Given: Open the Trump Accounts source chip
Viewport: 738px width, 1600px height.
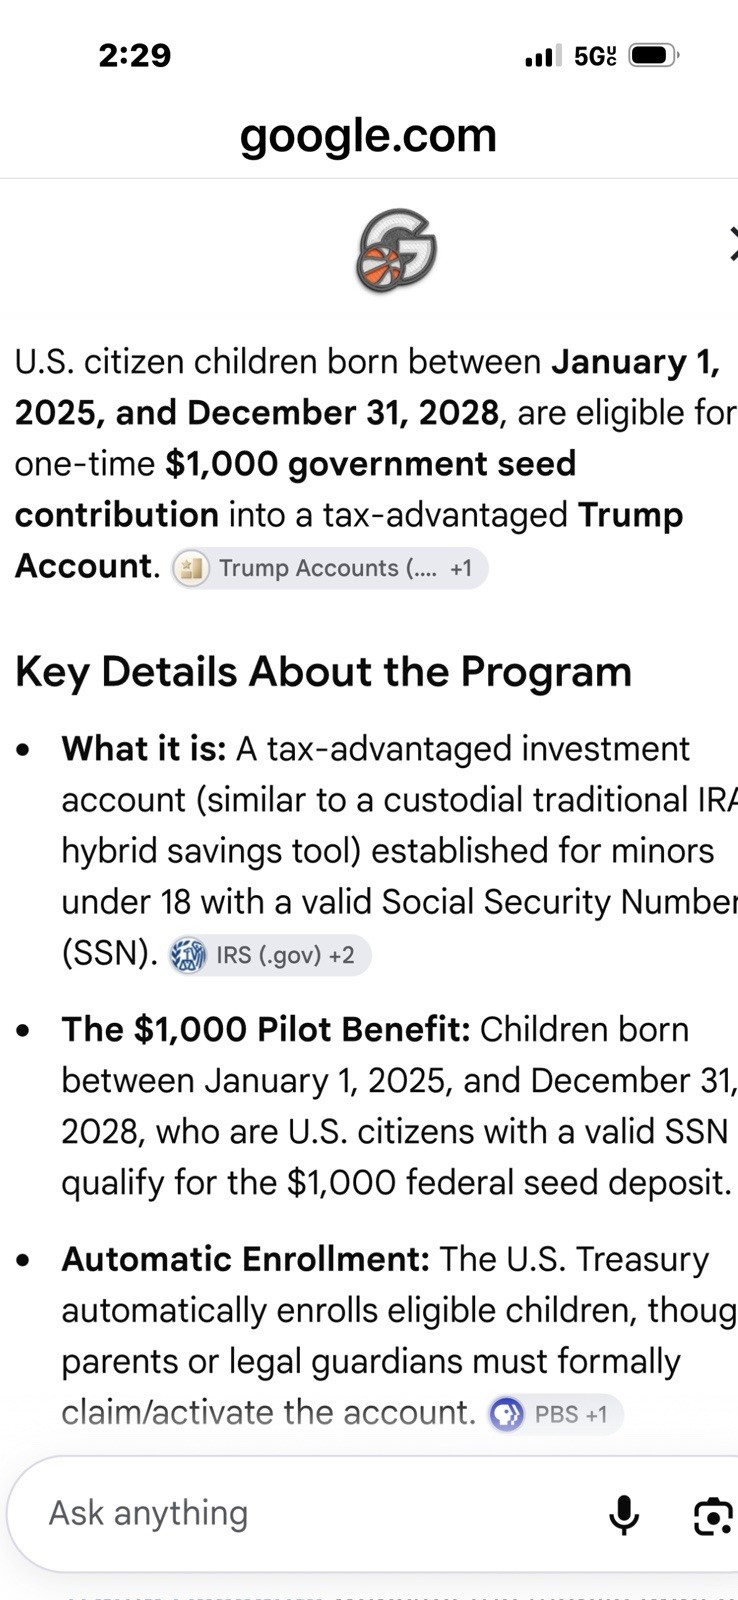Looking at the screenshot, I should pos(330,568).
